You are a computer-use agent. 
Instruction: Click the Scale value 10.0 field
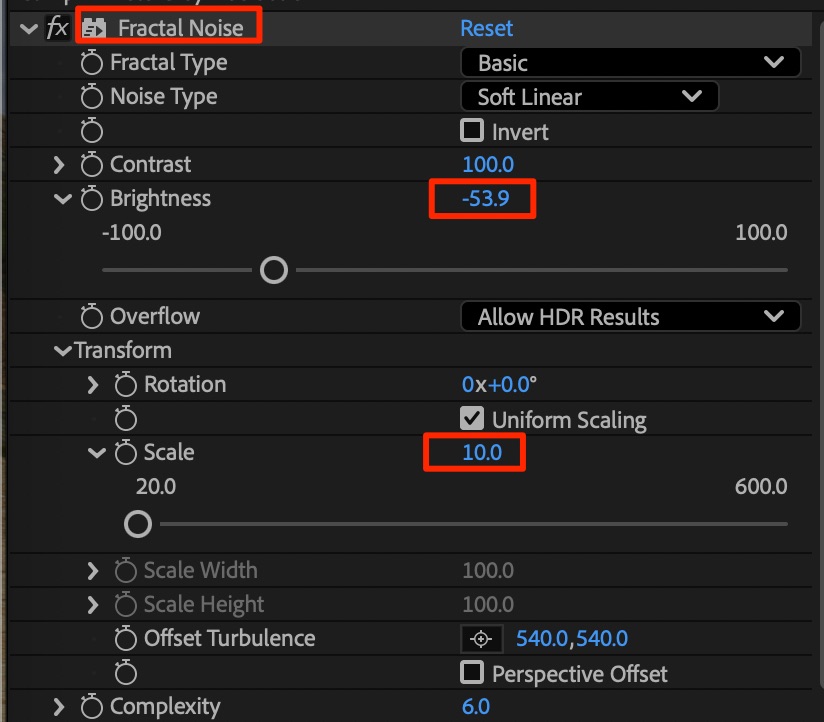[x=481, y=453]
